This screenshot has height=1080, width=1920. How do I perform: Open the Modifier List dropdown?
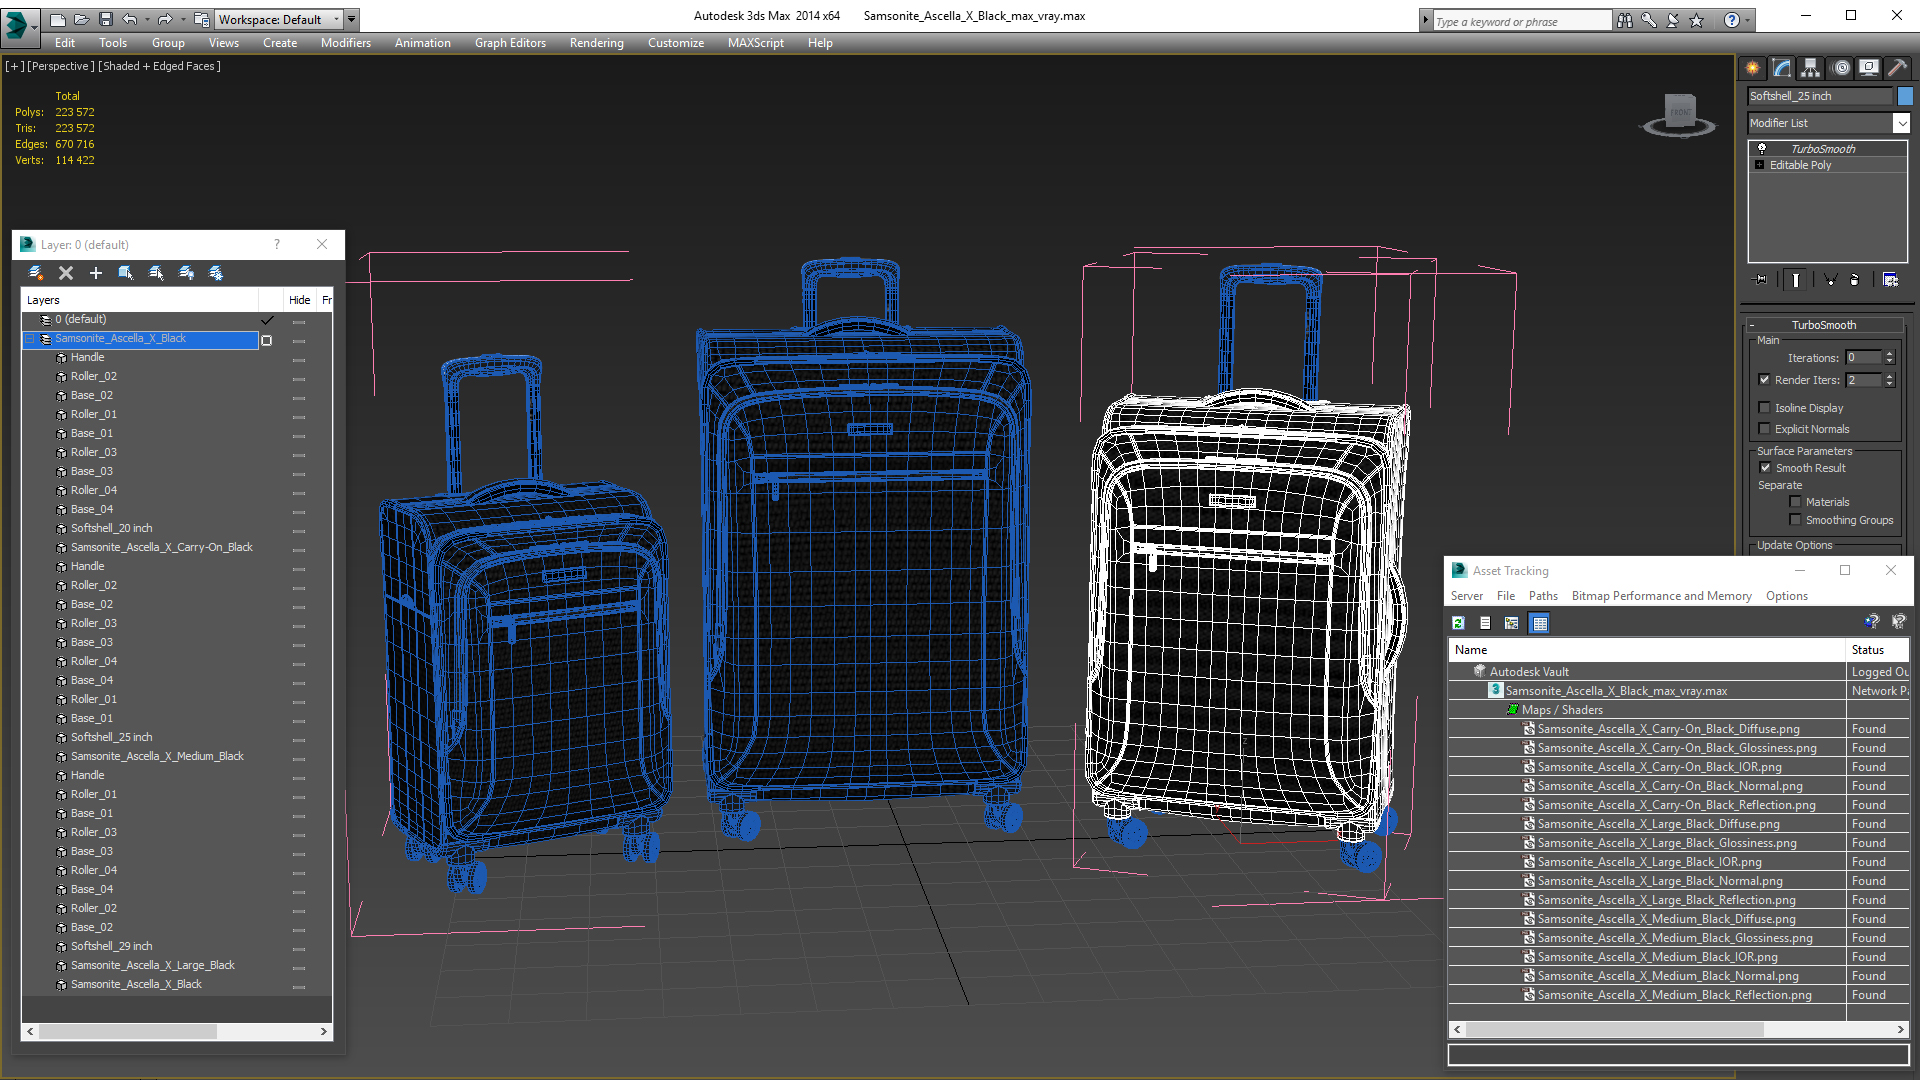click(1901, 123)
